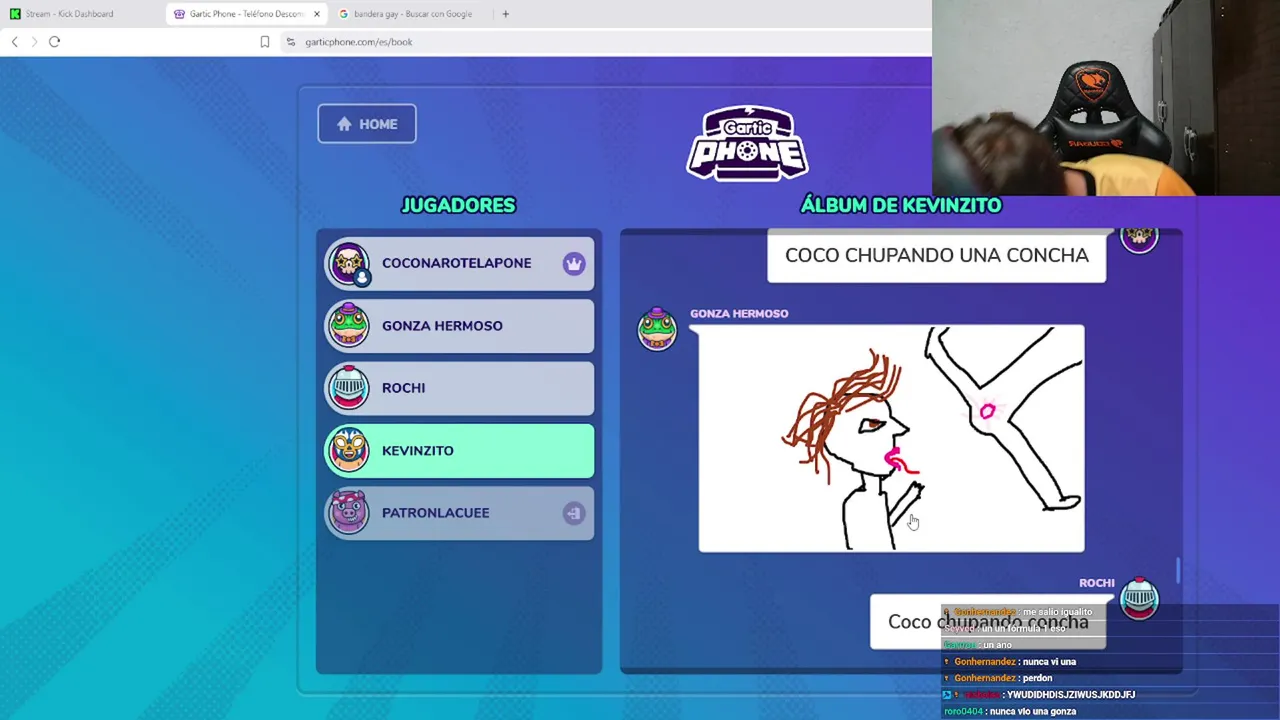Click ROCHI name label above reply

(1096, 583)
